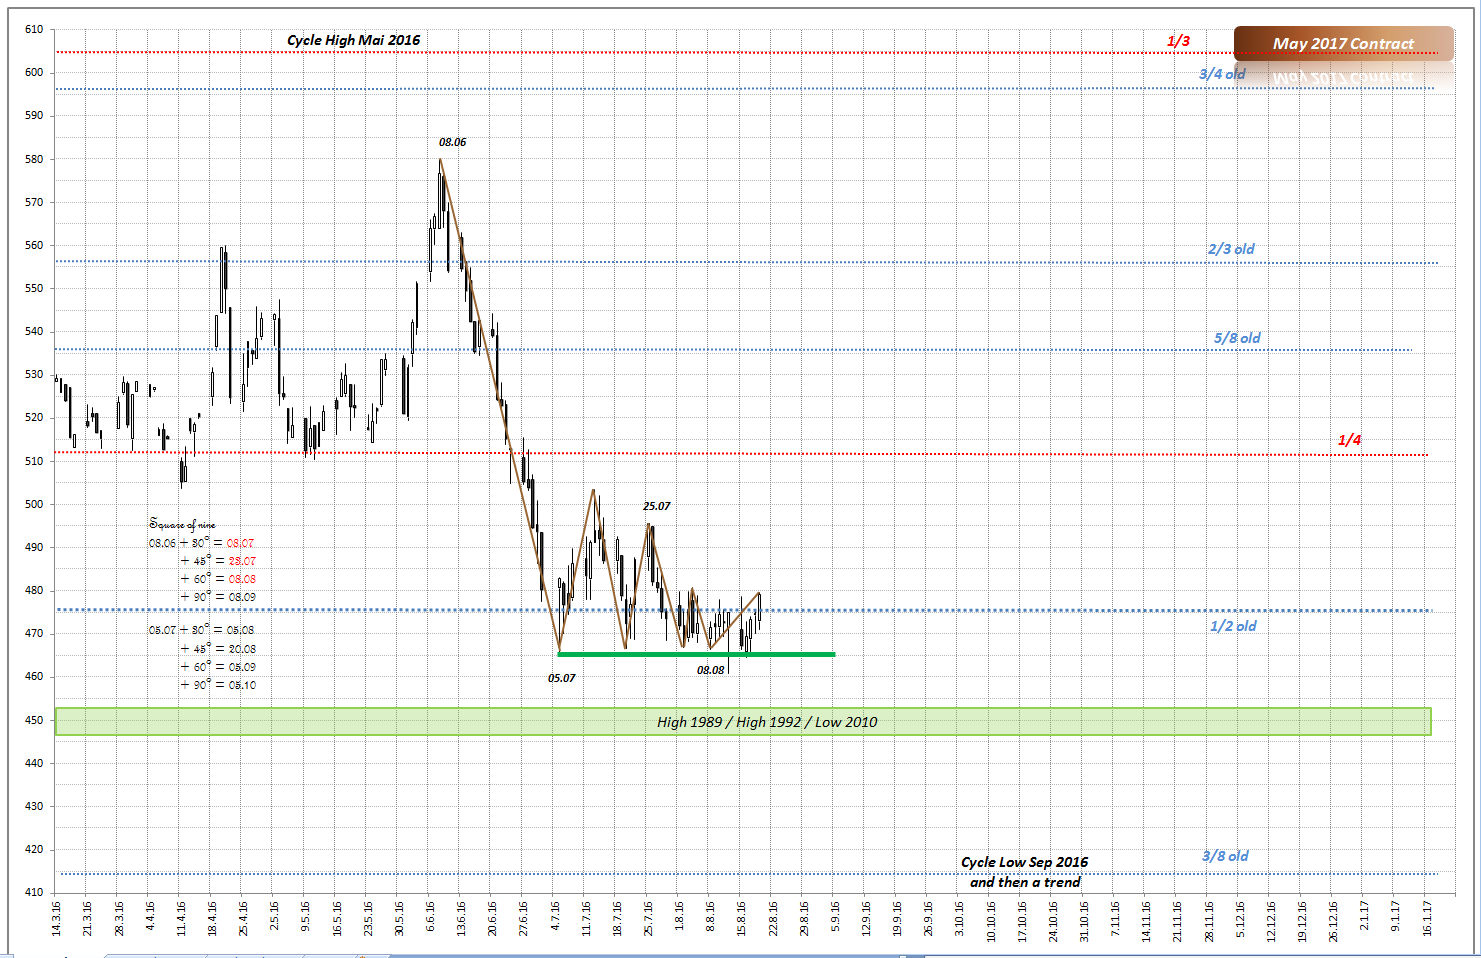The height and width of the screenshot is (958, 1481).
Task: Select the red 1/4 level label
Action: (x=1349, y=440)
